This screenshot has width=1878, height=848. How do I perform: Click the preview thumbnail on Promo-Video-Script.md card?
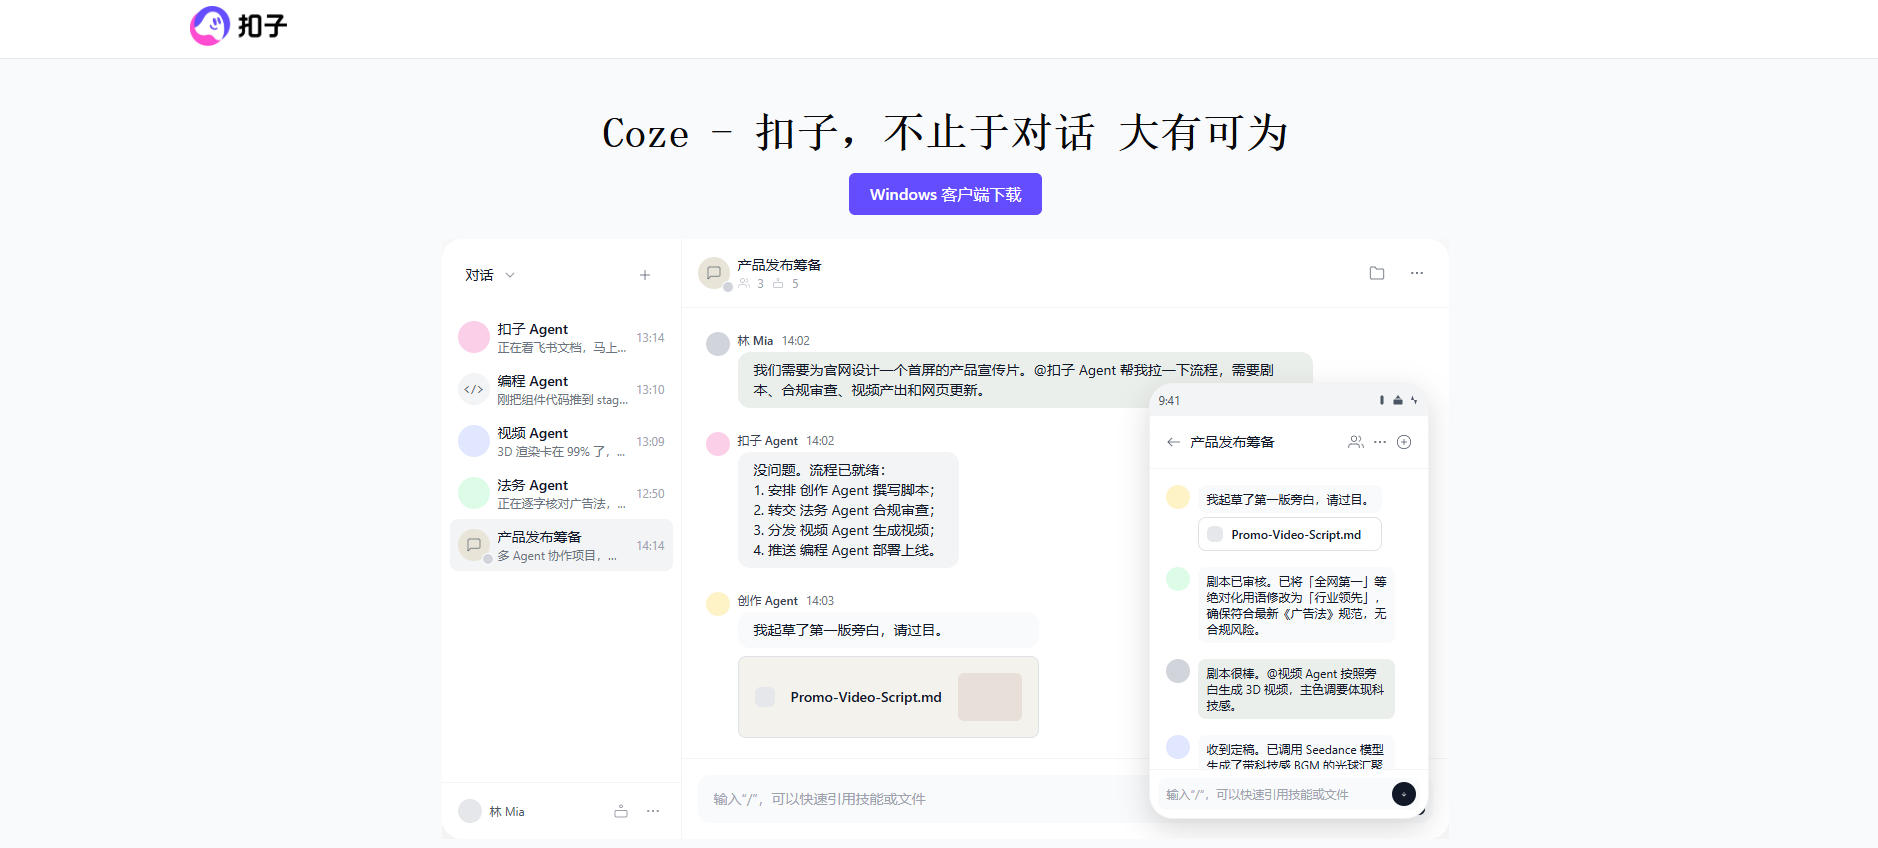990,697
